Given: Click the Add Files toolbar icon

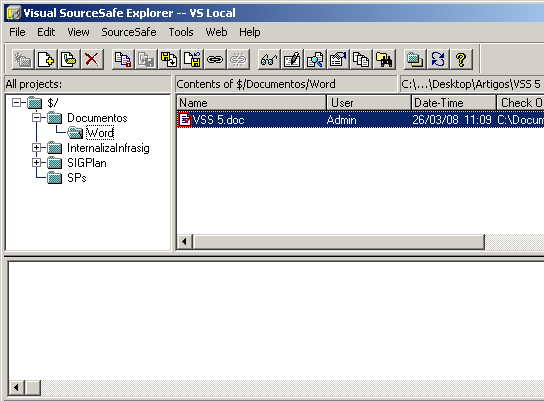Looking at the screenshot, I should 46,59.
